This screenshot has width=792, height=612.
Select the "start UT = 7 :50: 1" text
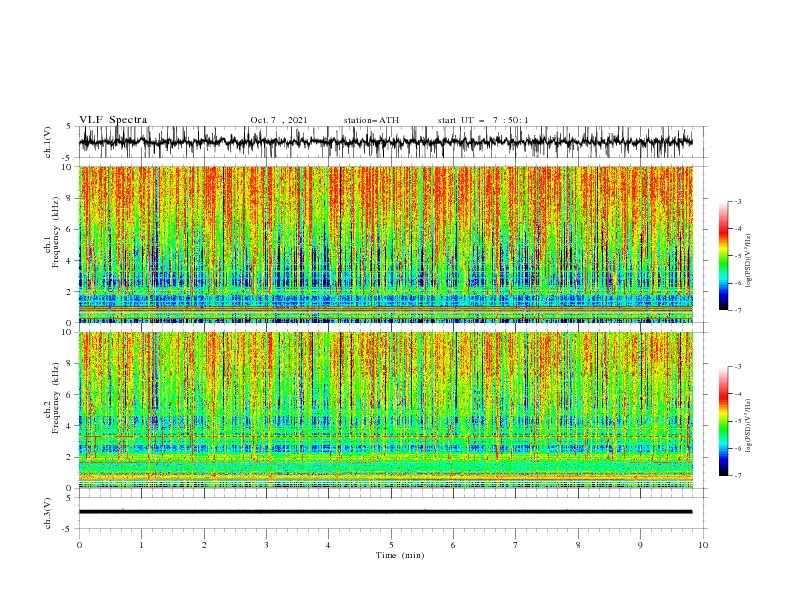click(483, 120)
